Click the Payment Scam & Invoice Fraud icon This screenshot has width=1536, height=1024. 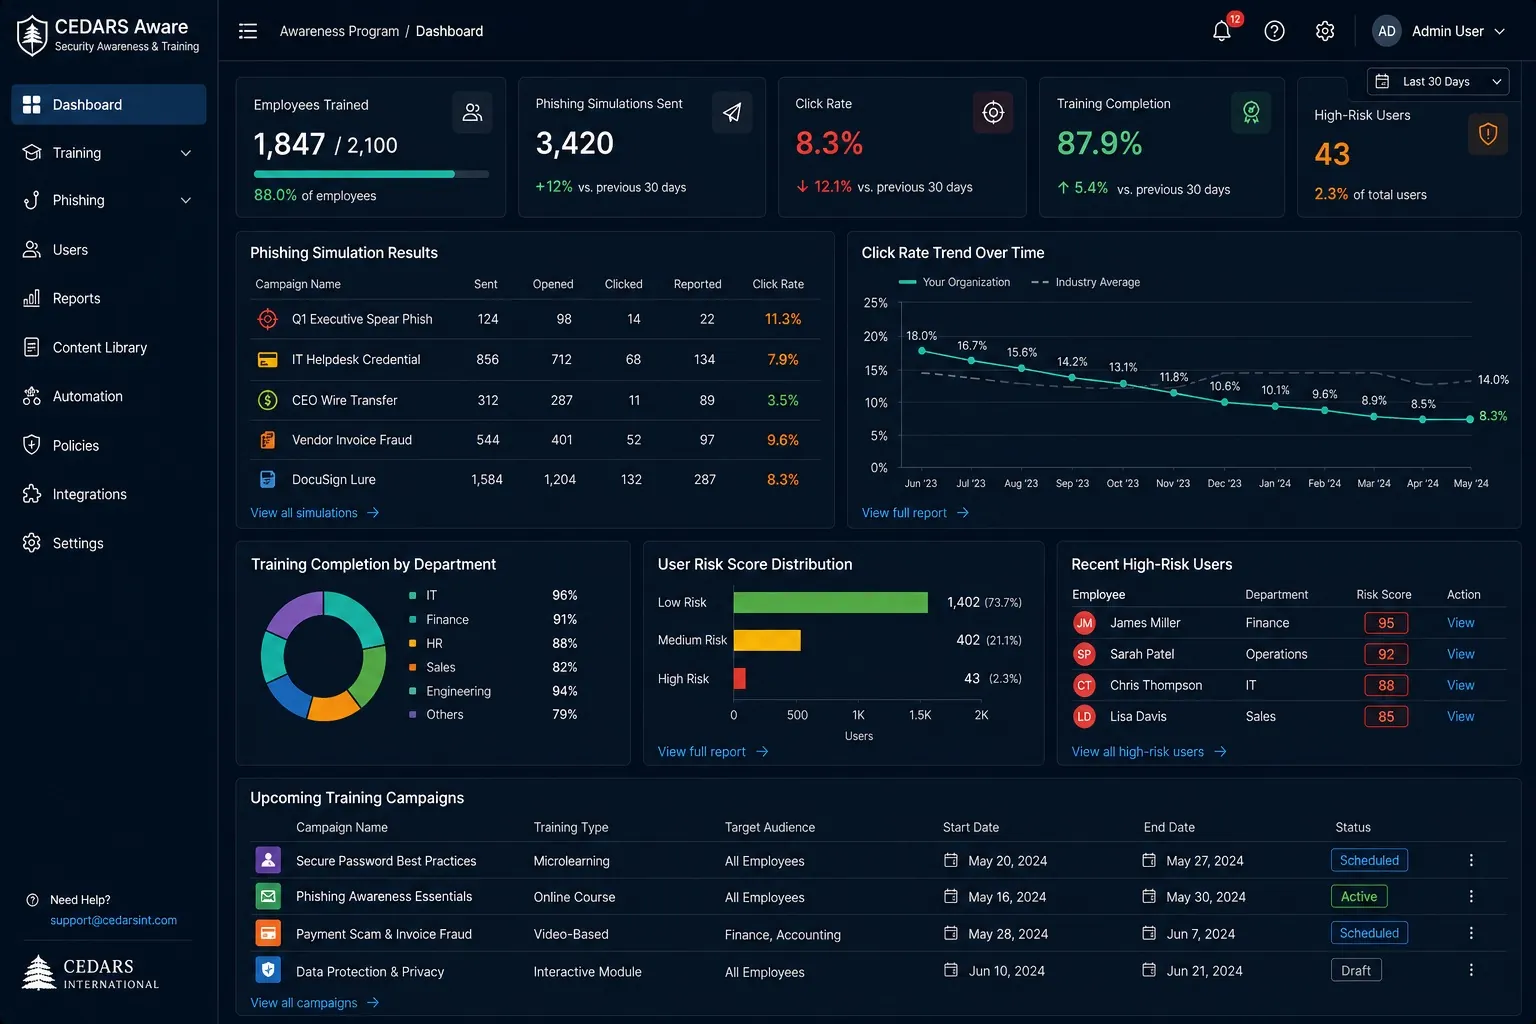(268, 933)
